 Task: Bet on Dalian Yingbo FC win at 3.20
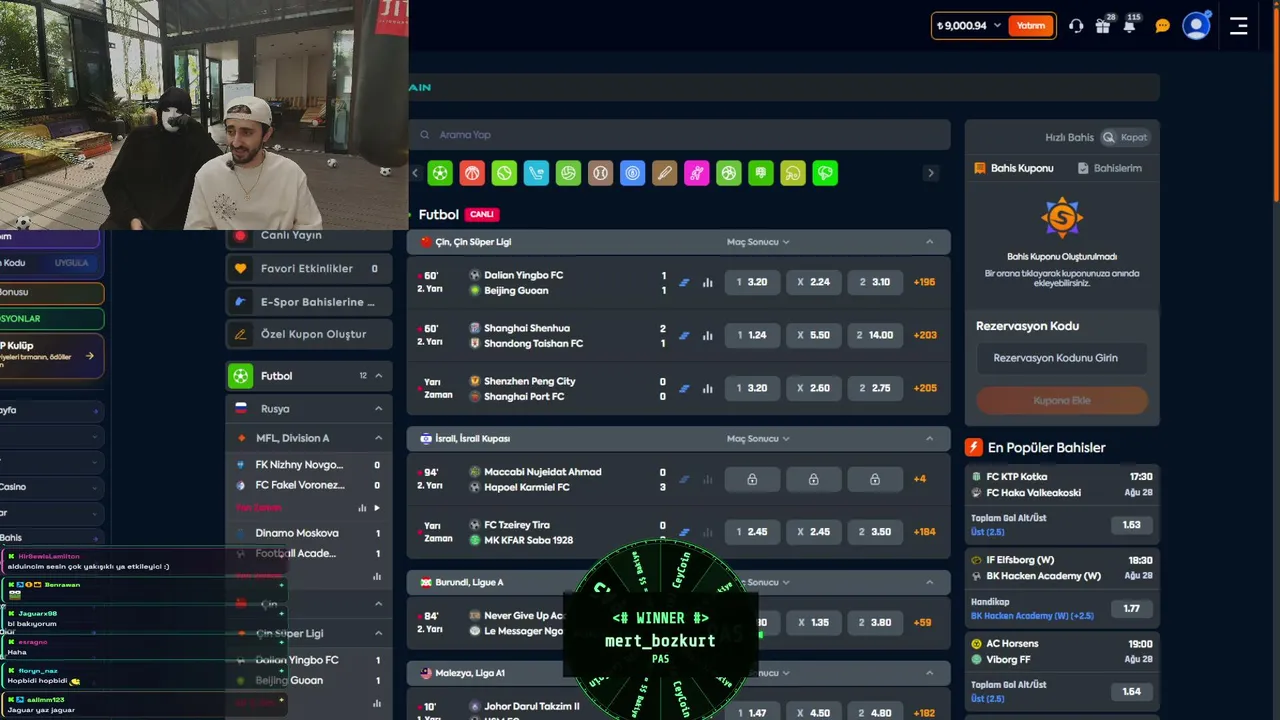tap(752, 282)
